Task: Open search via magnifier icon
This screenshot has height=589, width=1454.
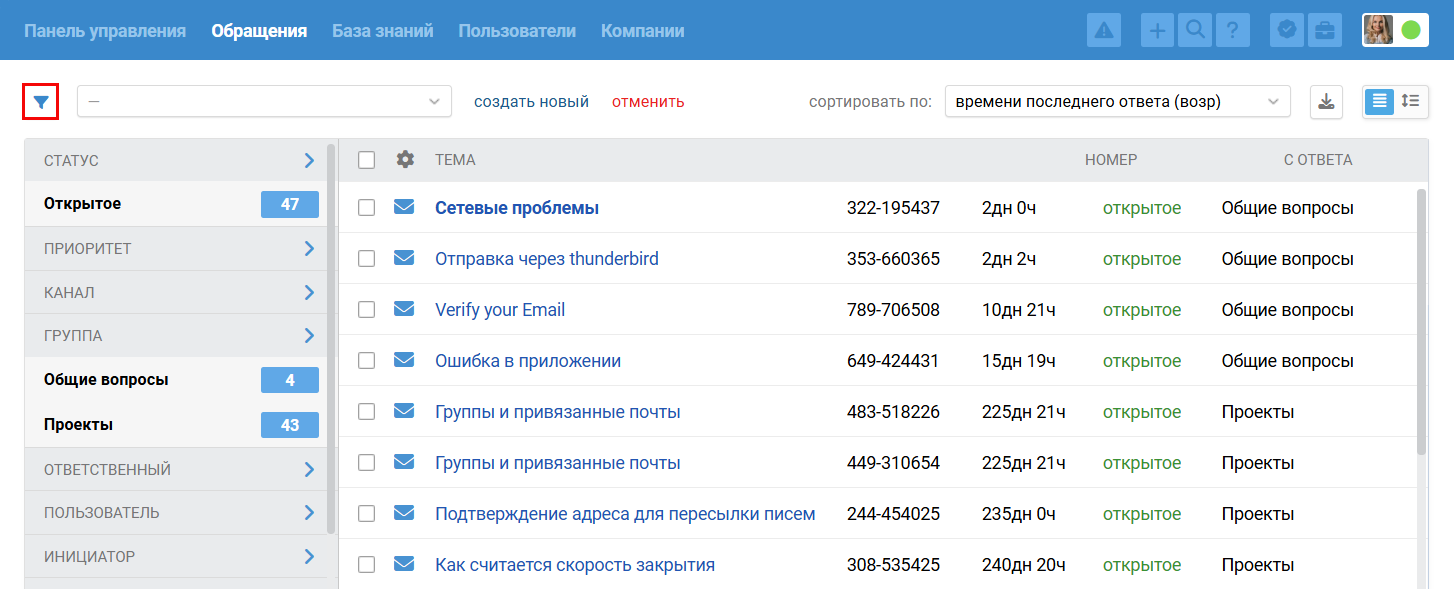Action: point(1194,31)
